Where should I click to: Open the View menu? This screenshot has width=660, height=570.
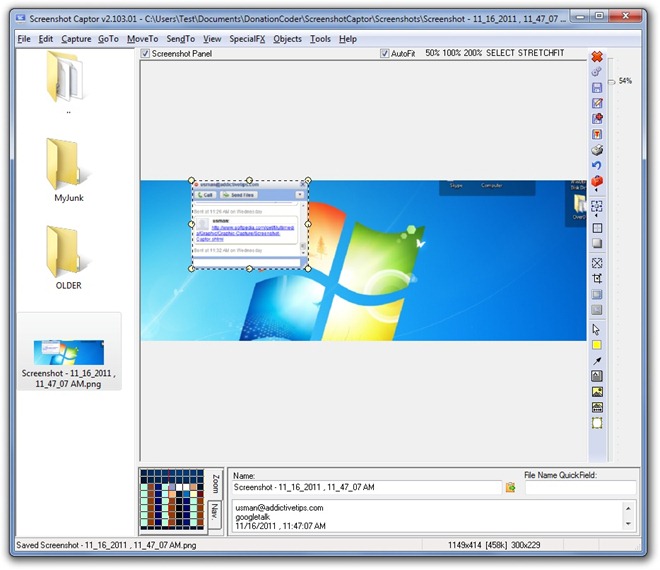click(212, 39)
